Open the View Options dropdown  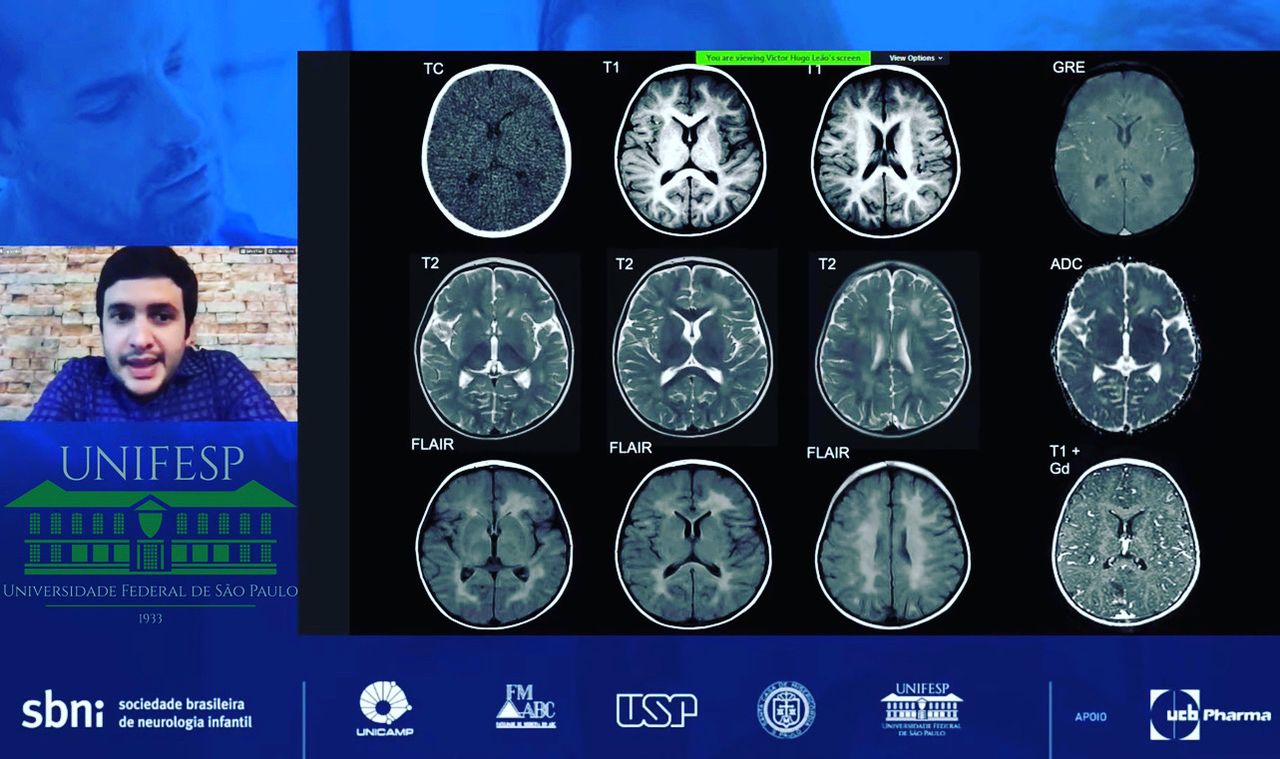click(x=915, y=58)
